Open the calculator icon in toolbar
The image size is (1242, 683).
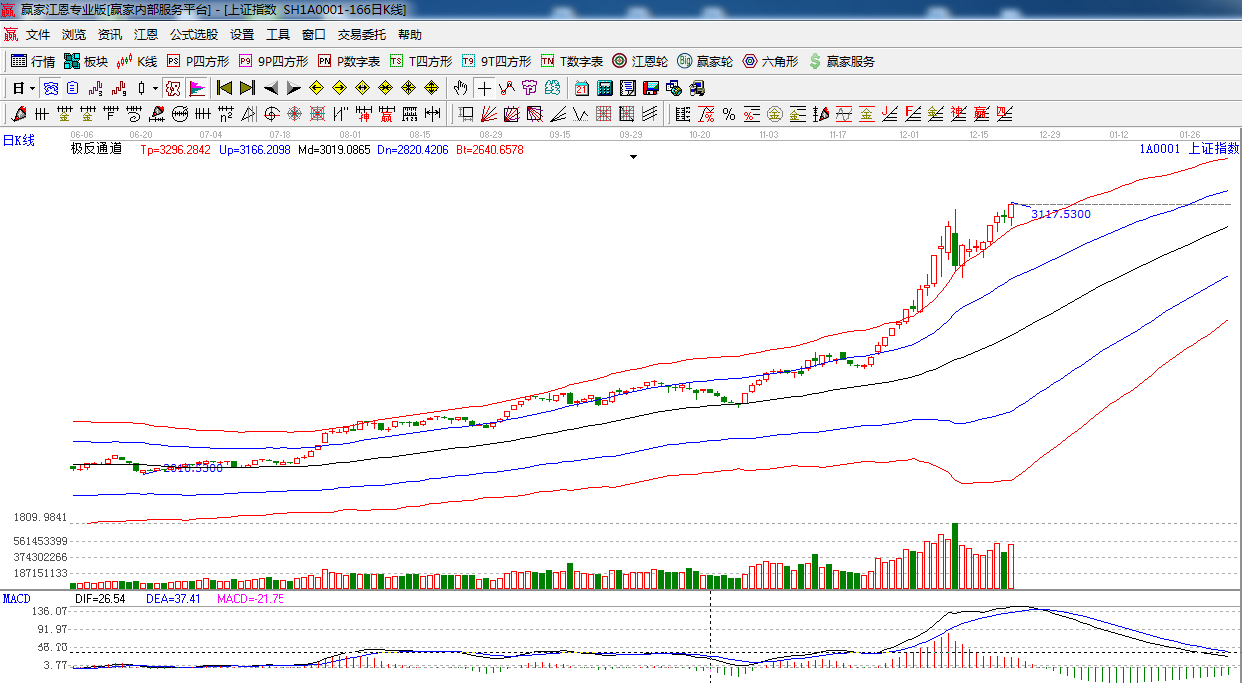pyautogui.click(x=604, y=88)
